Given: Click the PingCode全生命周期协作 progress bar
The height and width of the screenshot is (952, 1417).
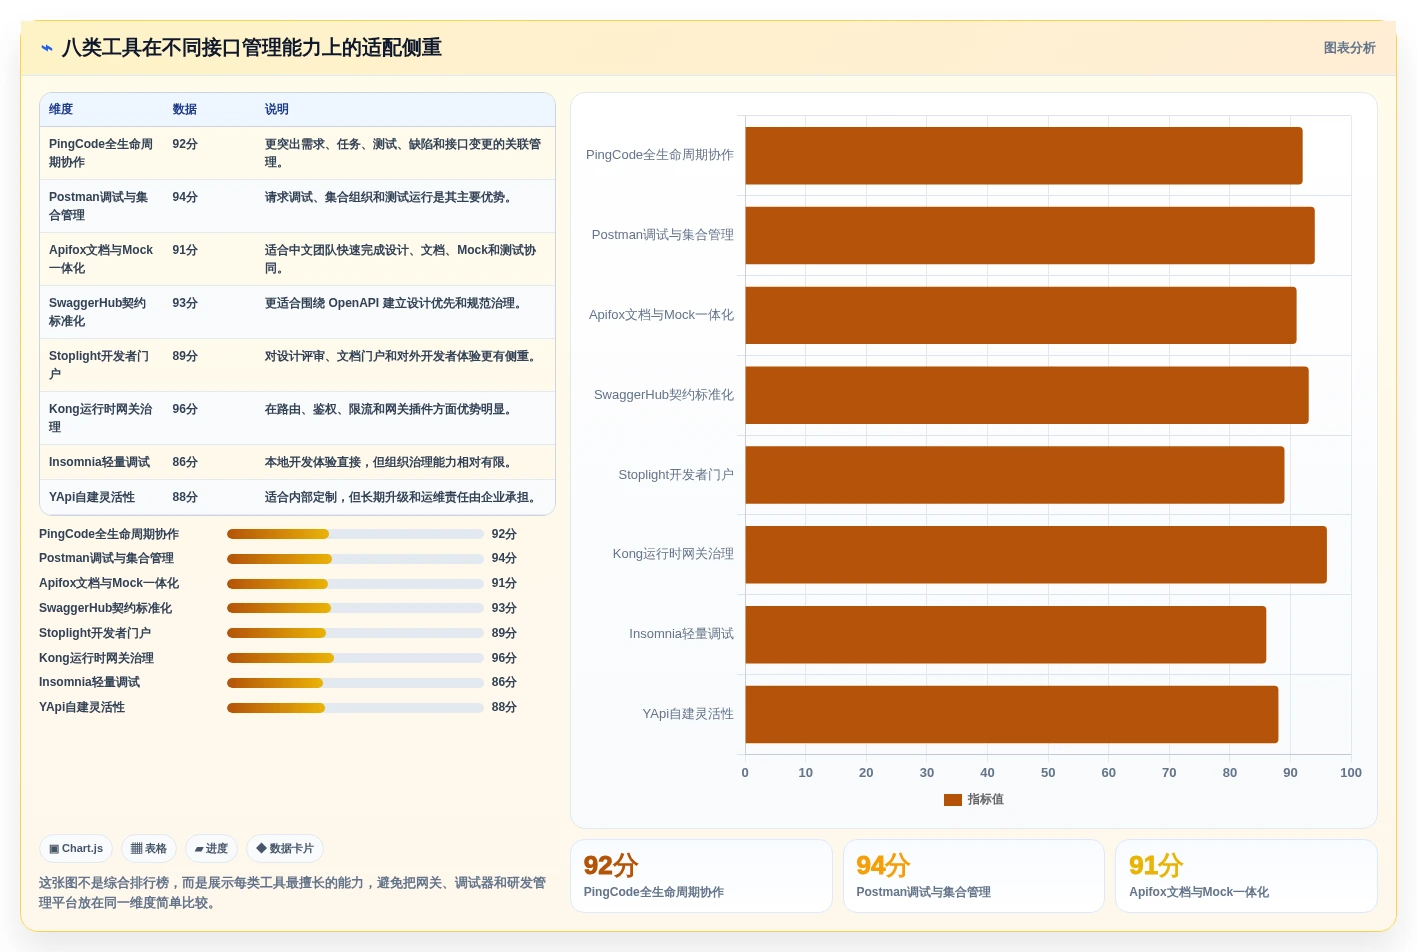Looking at the screenshot, I should 355,534.
